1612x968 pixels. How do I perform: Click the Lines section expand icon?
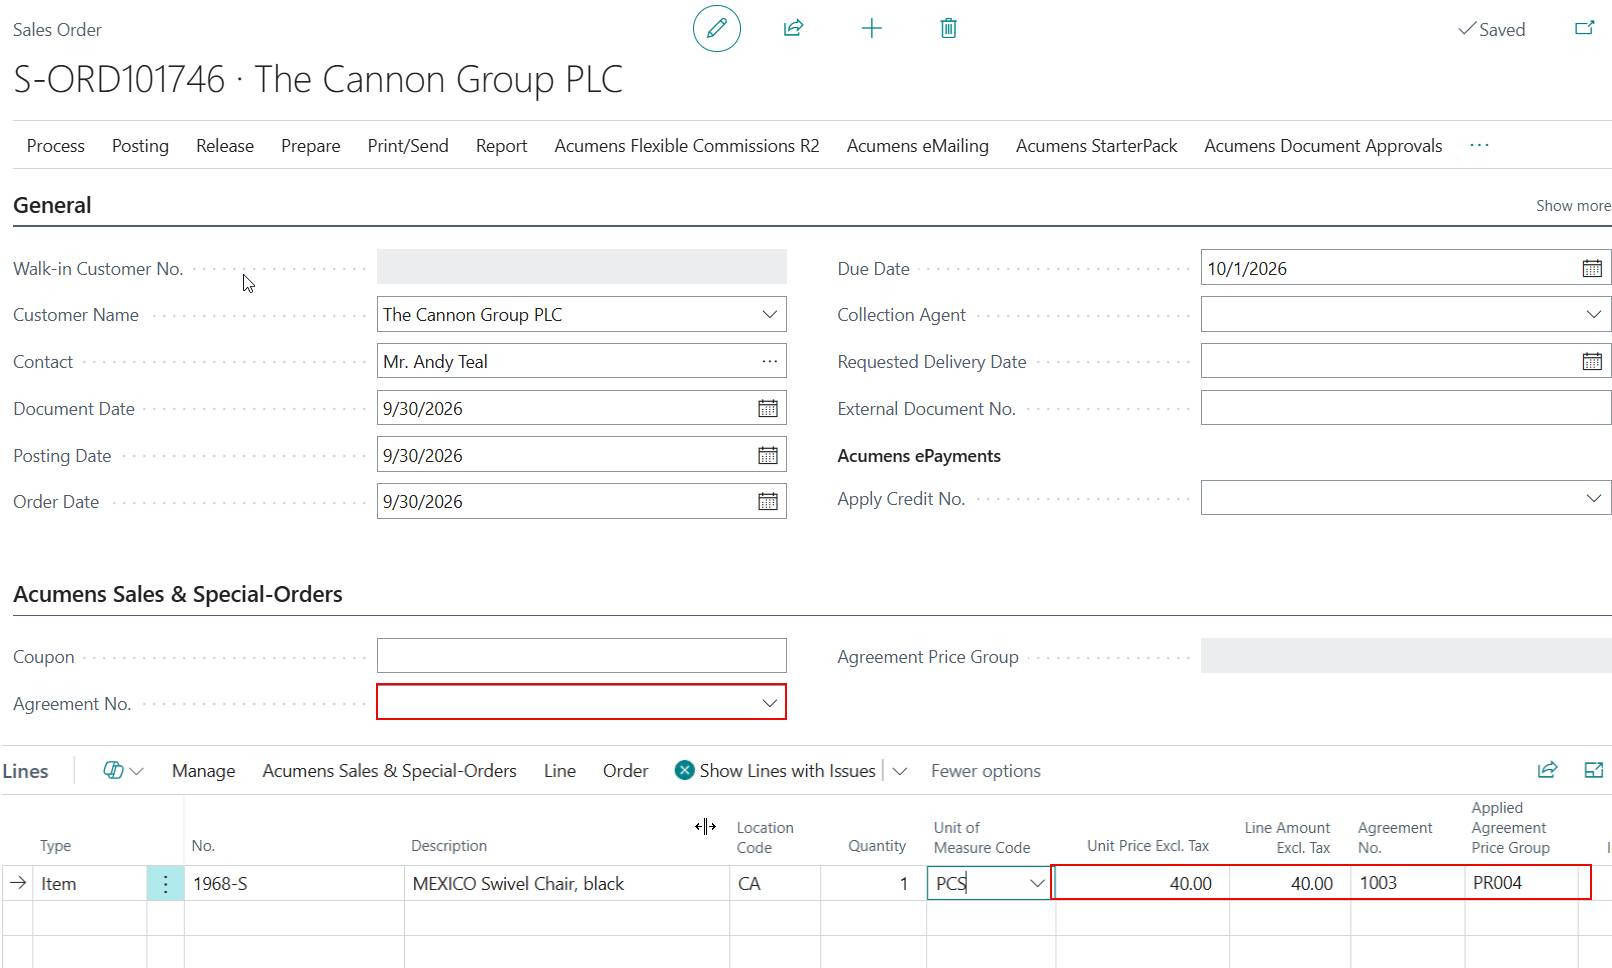coord(1594,770)
